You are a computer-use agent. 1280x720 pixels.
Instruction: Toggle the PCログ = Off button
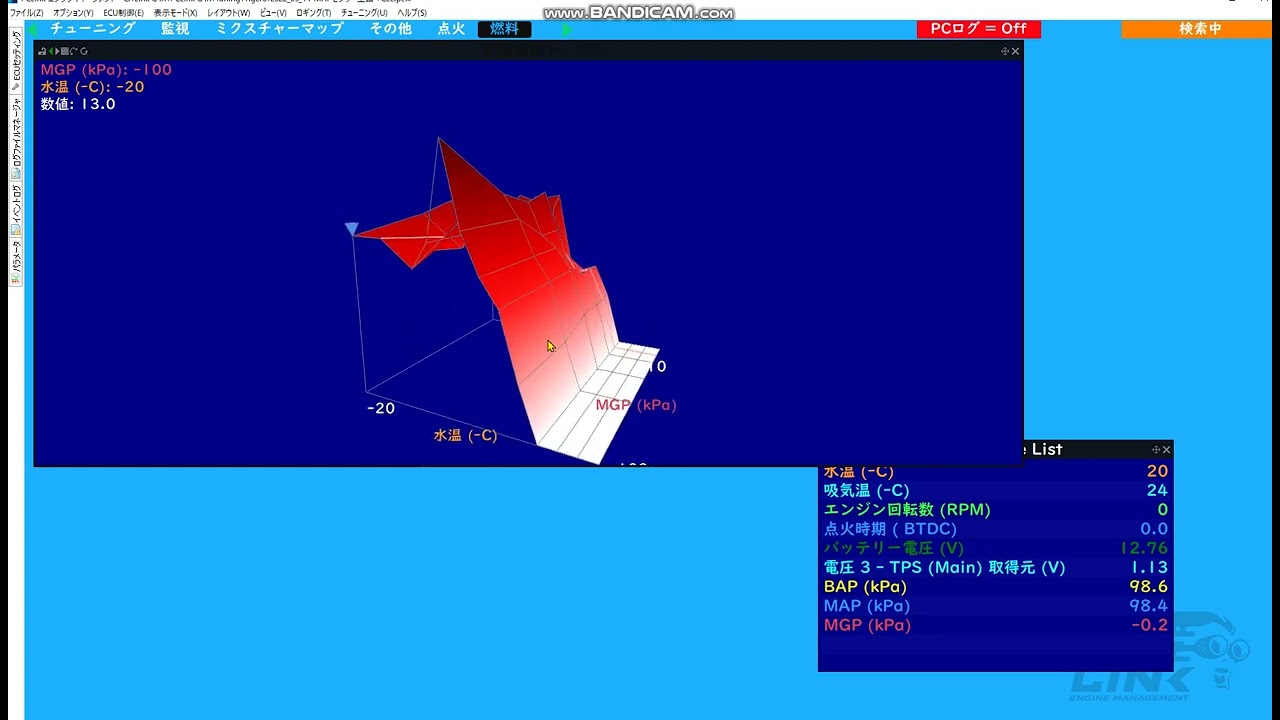click(x=979, y=29)
